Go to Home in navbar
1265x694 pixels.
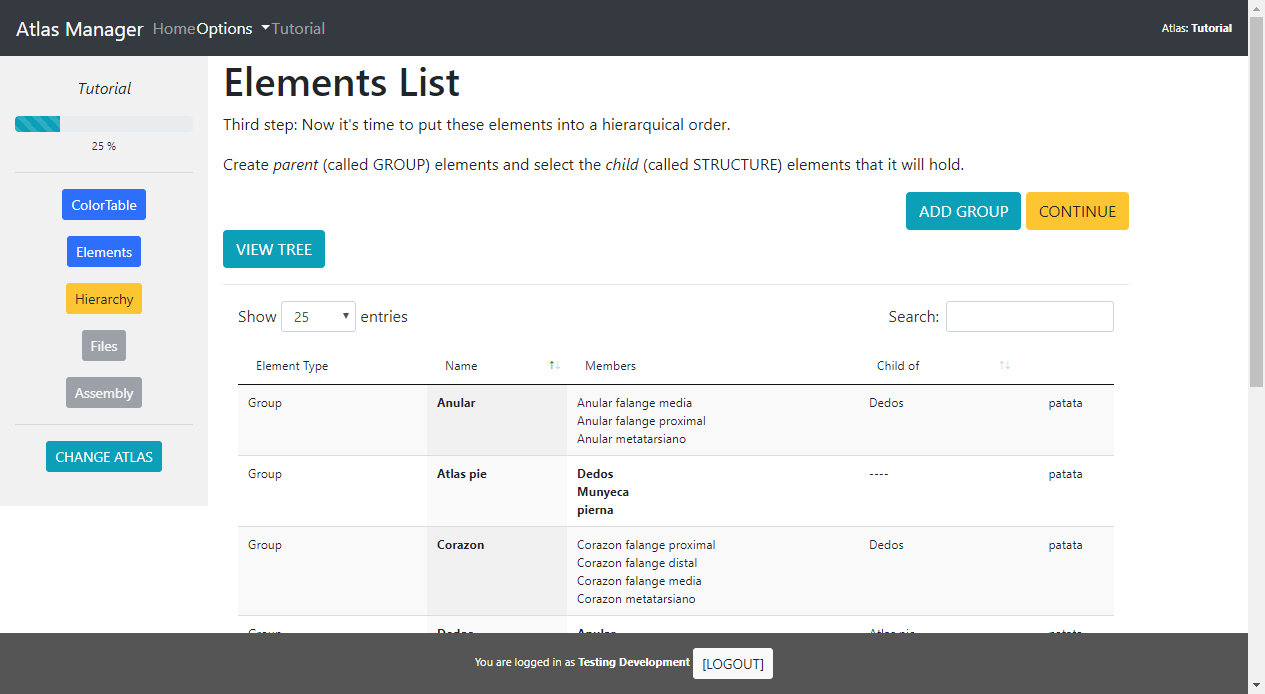pyautogui.click(x=174, y=29)
